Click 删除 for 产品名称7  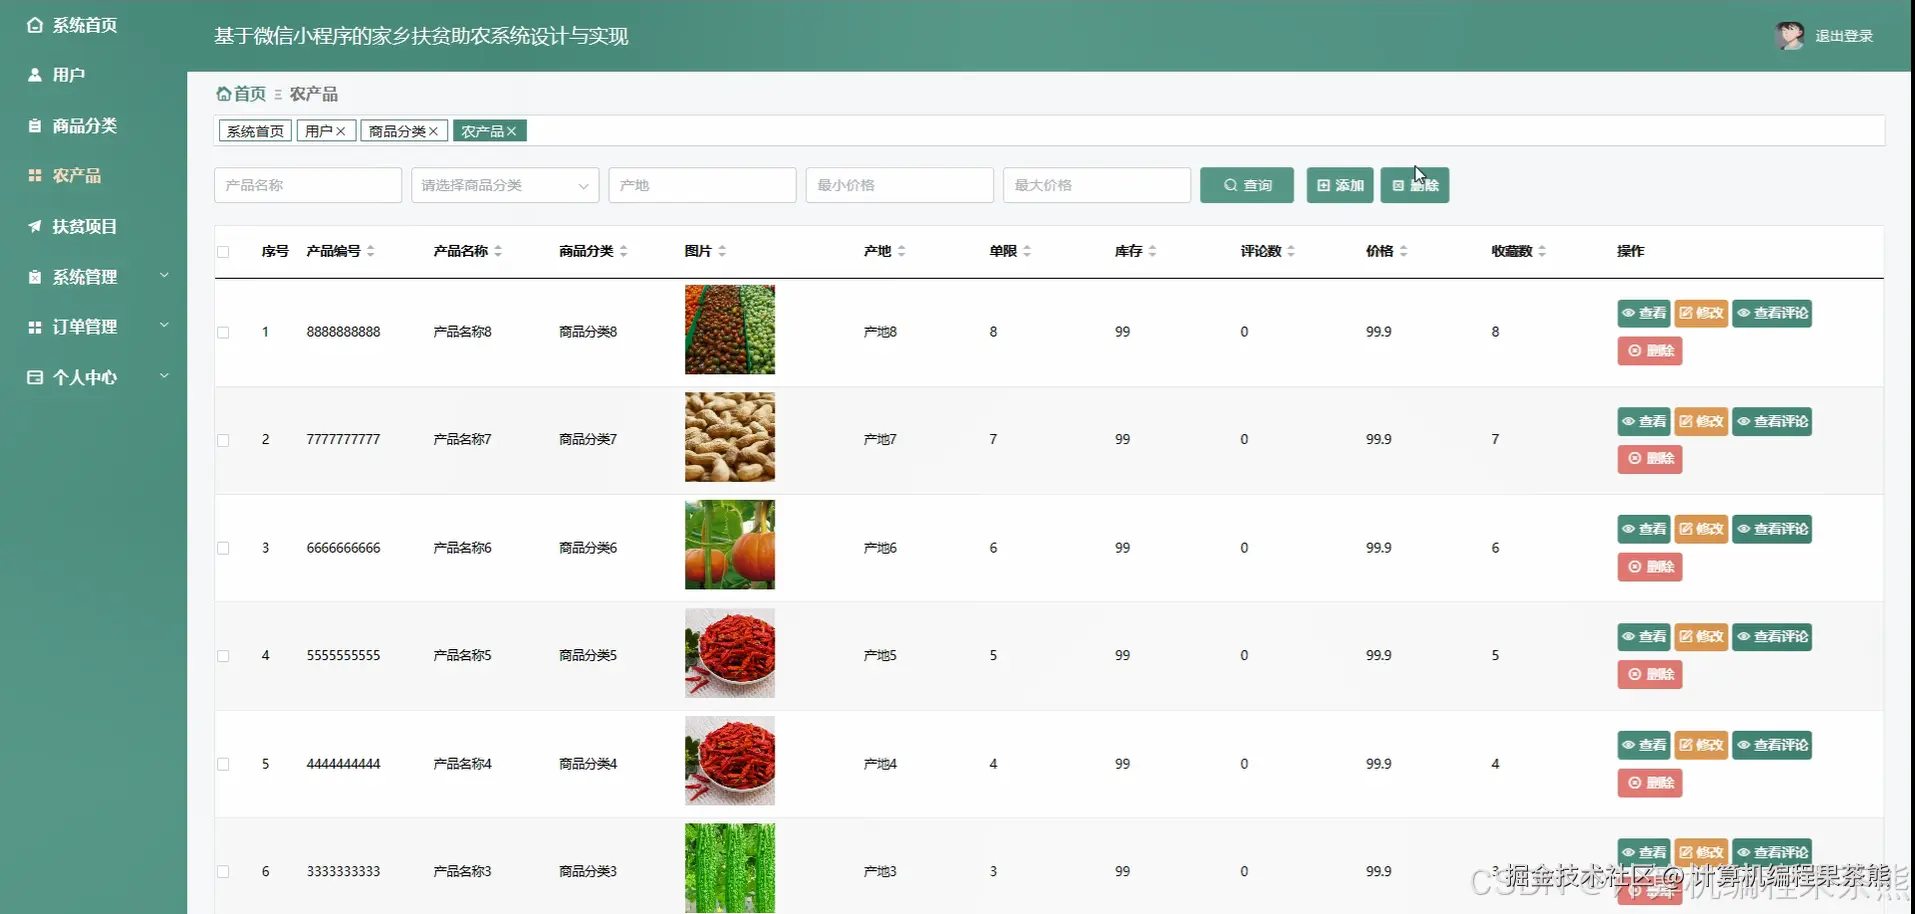(x=1650, y=459)
